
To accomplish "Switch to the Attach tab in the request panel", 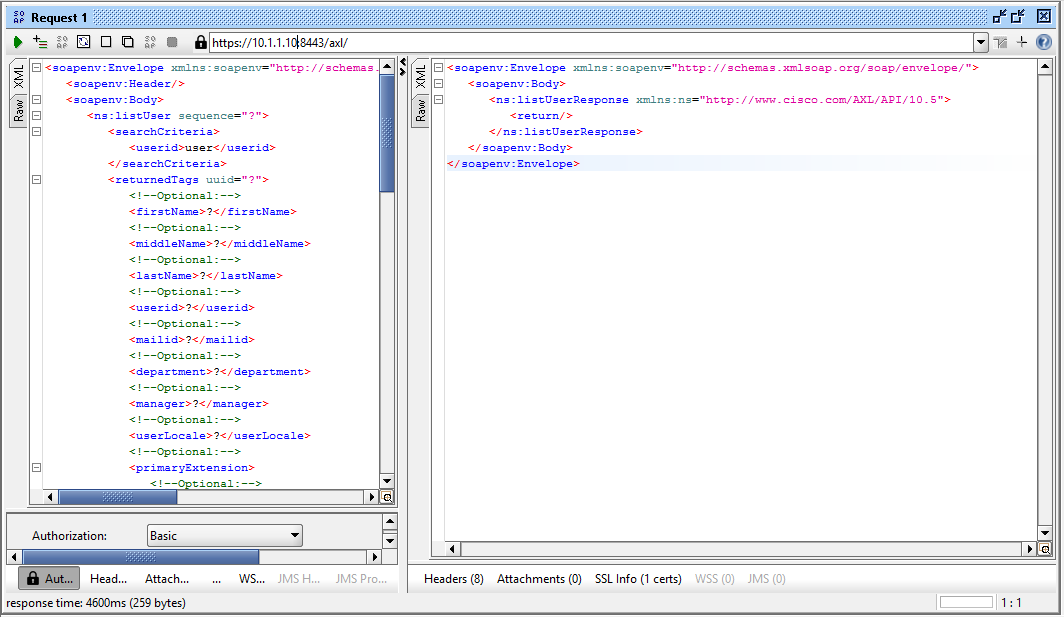I will [166, 578].
